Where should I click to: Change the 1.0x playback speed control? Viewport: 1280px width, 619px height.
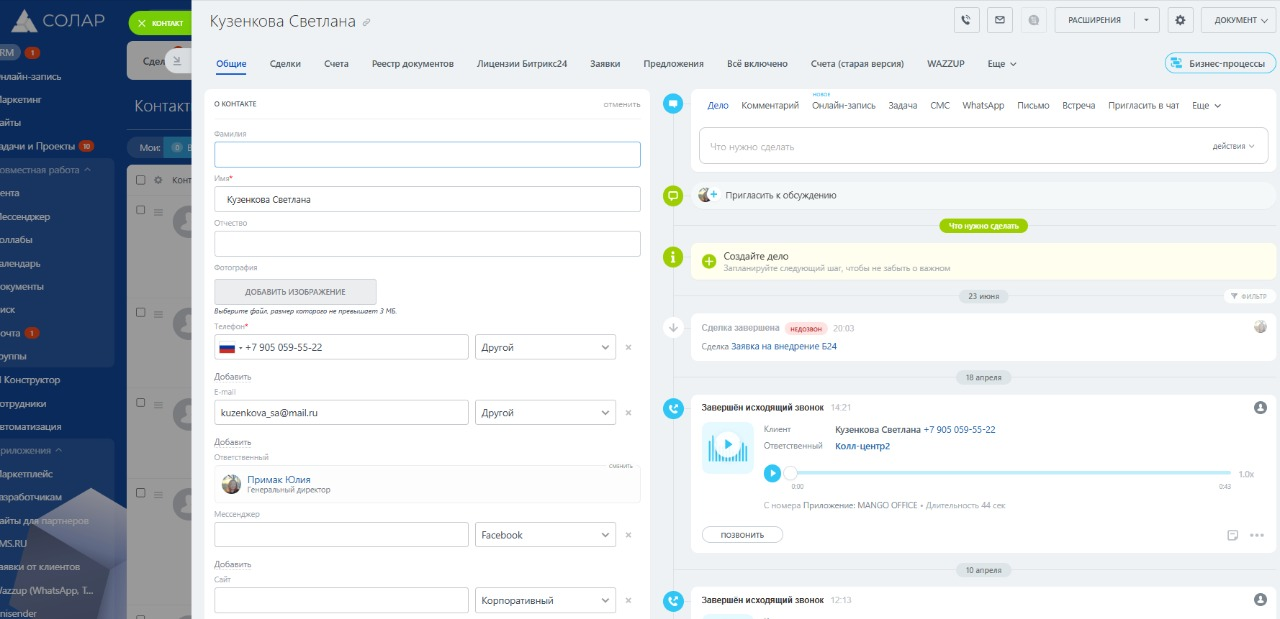[x=1245, y=474]
